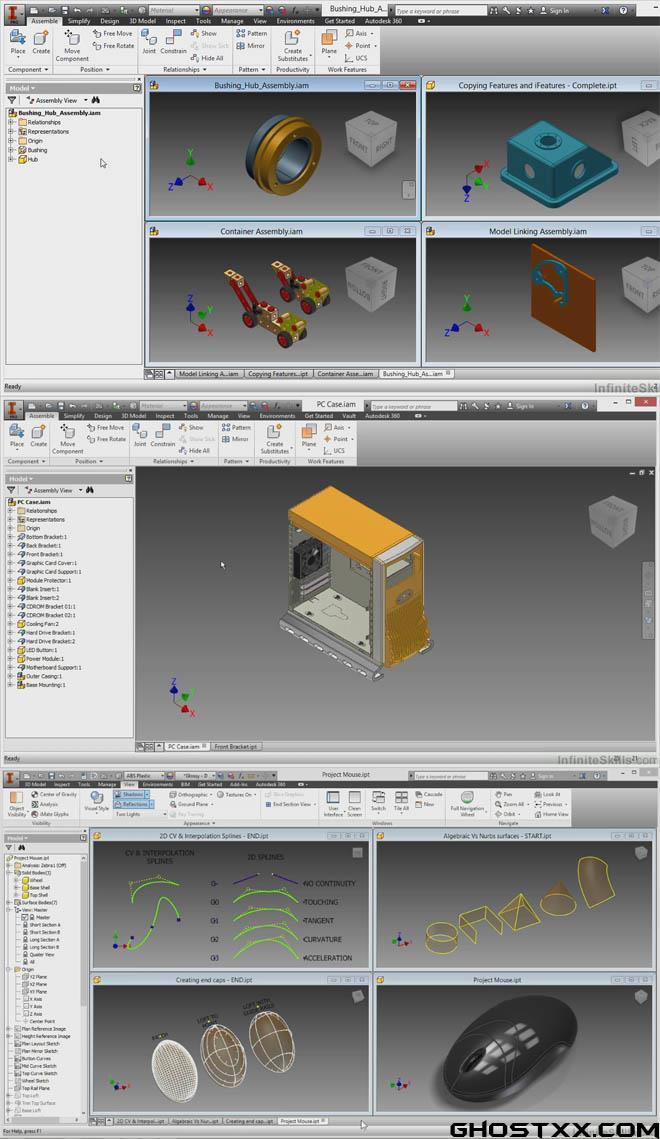Expand Relationships node in Bushing_Hub browser
Screen dimensions: 660x1139
(x=11, y=122)
